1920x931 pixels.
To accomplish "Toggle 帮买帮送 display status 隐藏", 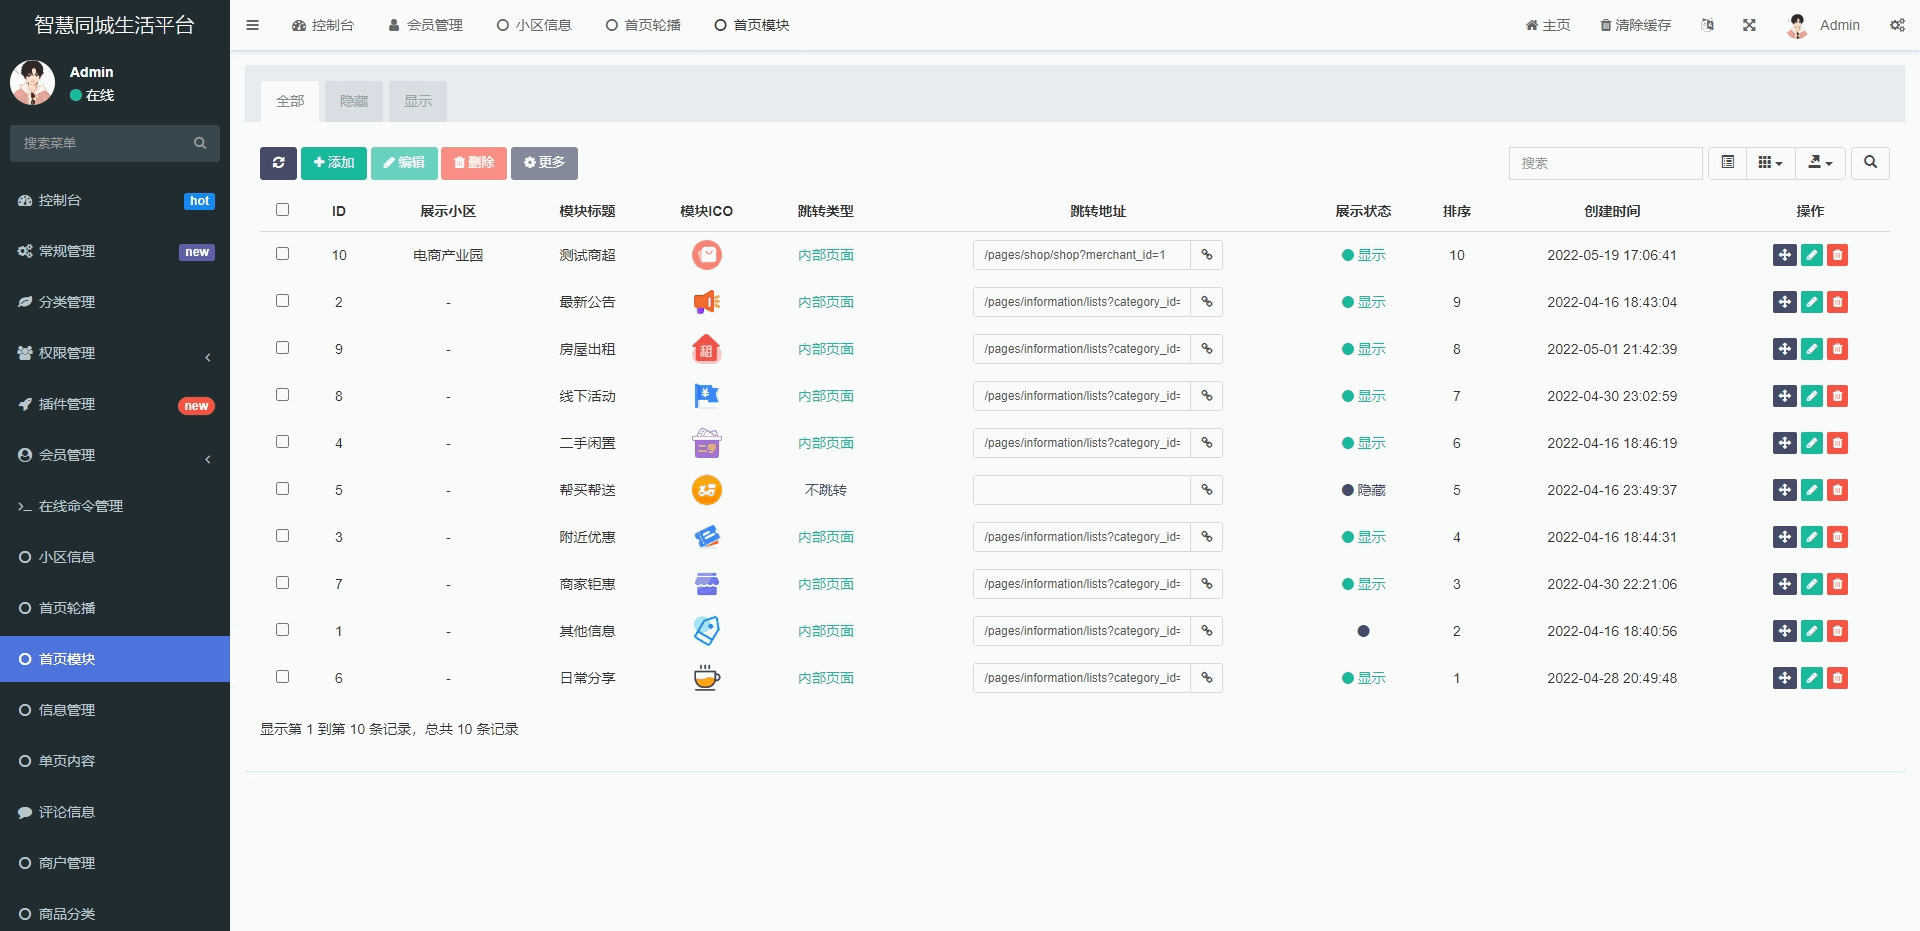I will coord(1363,490).
